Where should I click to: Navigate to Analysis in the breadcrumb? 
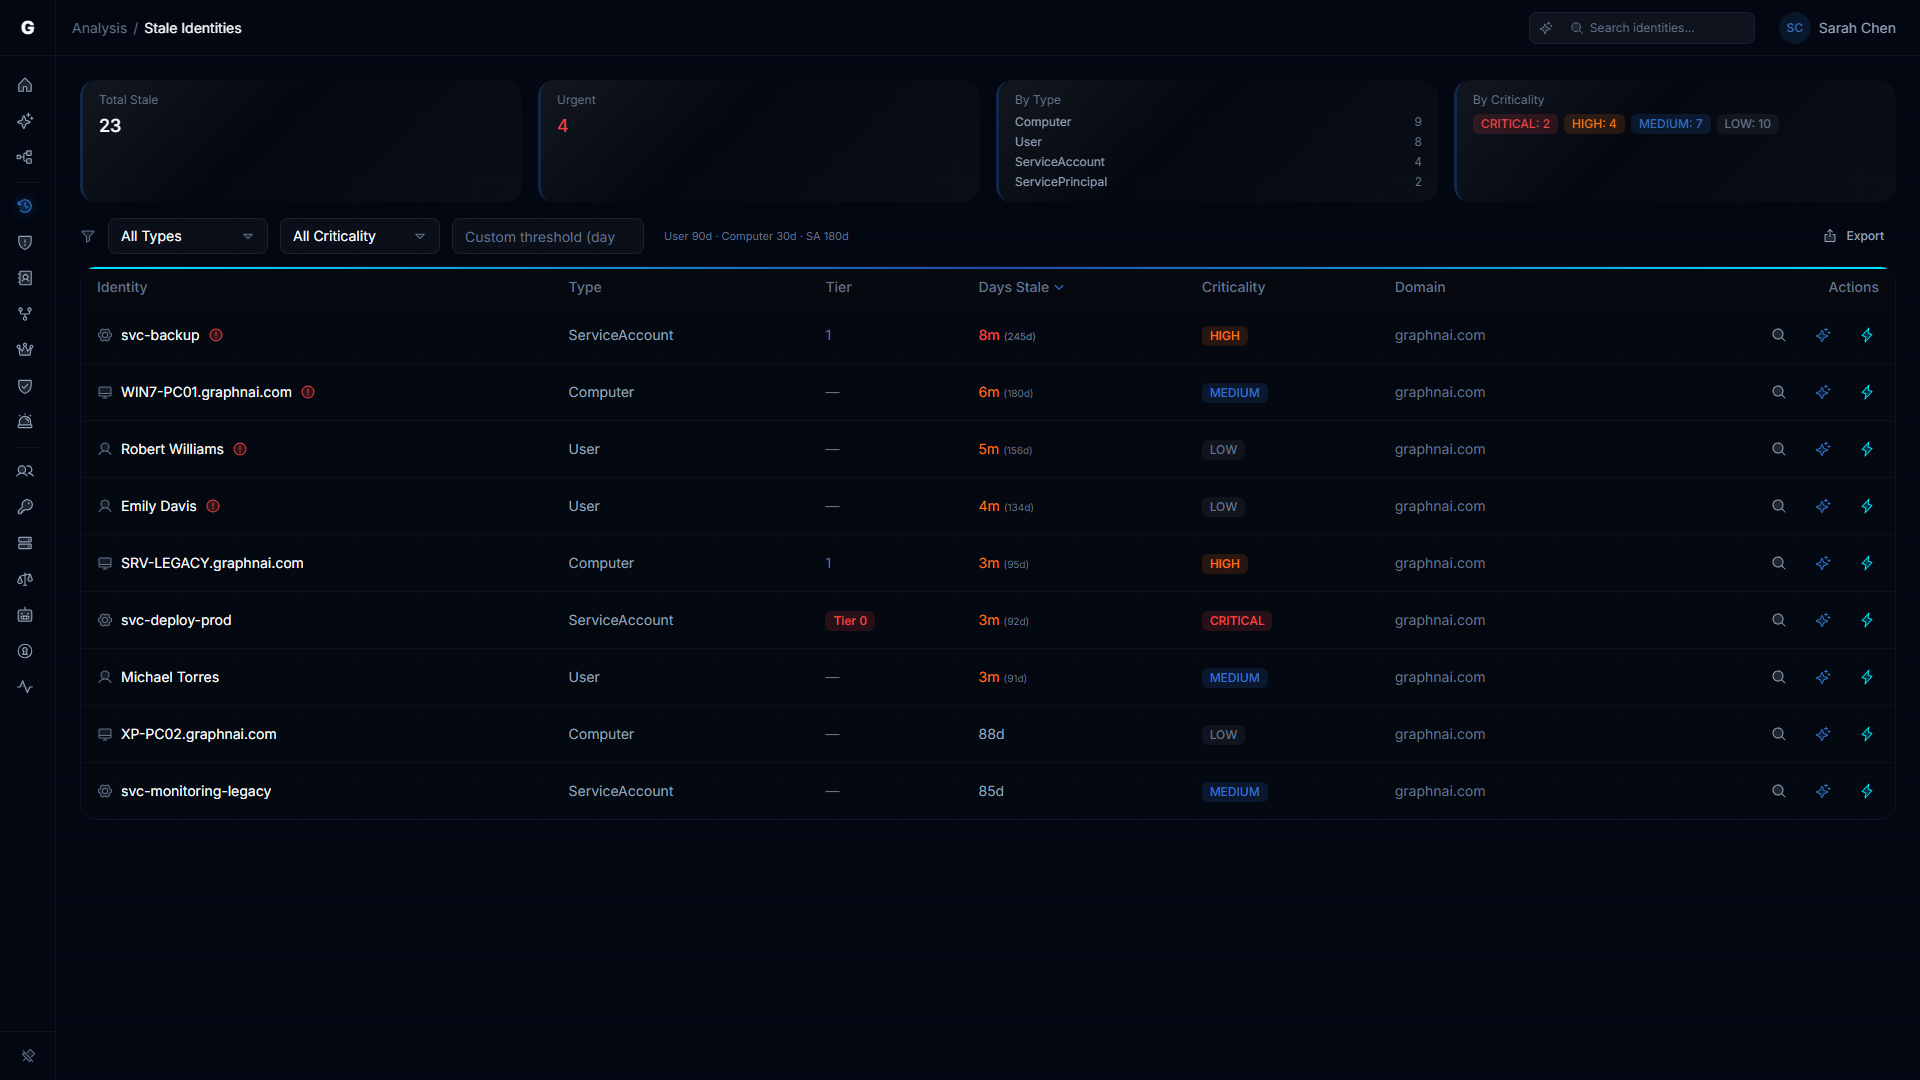(98, 28)
